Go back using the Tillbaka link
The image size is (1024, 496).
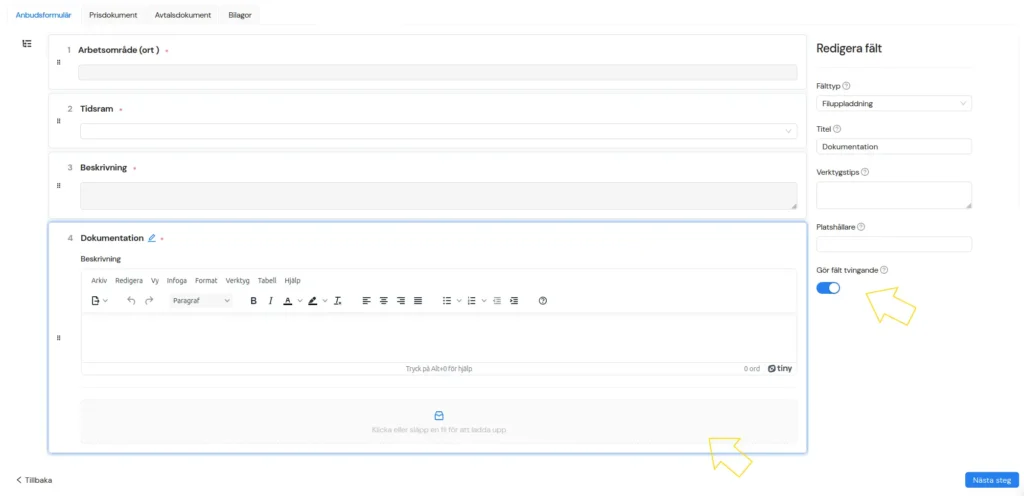click(x=35, y=480)
